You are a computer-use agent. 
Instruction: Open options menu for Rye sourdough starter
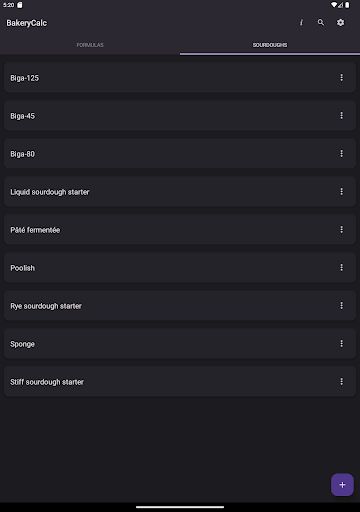[x=341, y=306]
